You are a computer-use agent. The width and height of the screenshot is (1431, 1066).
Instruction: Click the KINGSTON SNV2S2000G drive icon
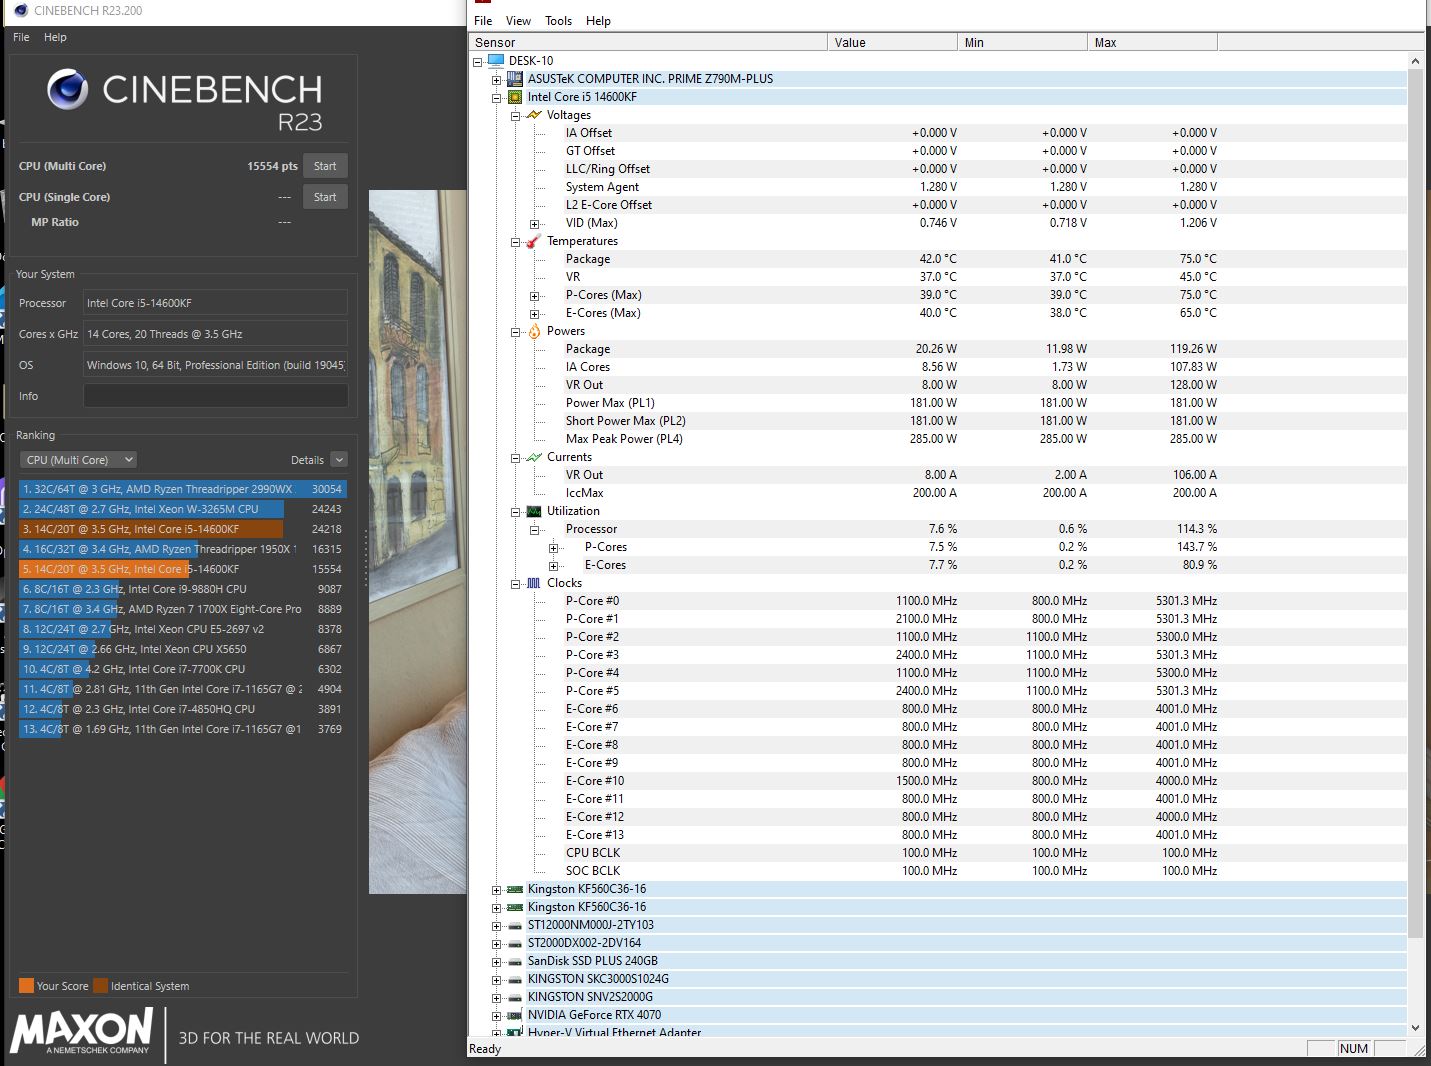(515, 997)
